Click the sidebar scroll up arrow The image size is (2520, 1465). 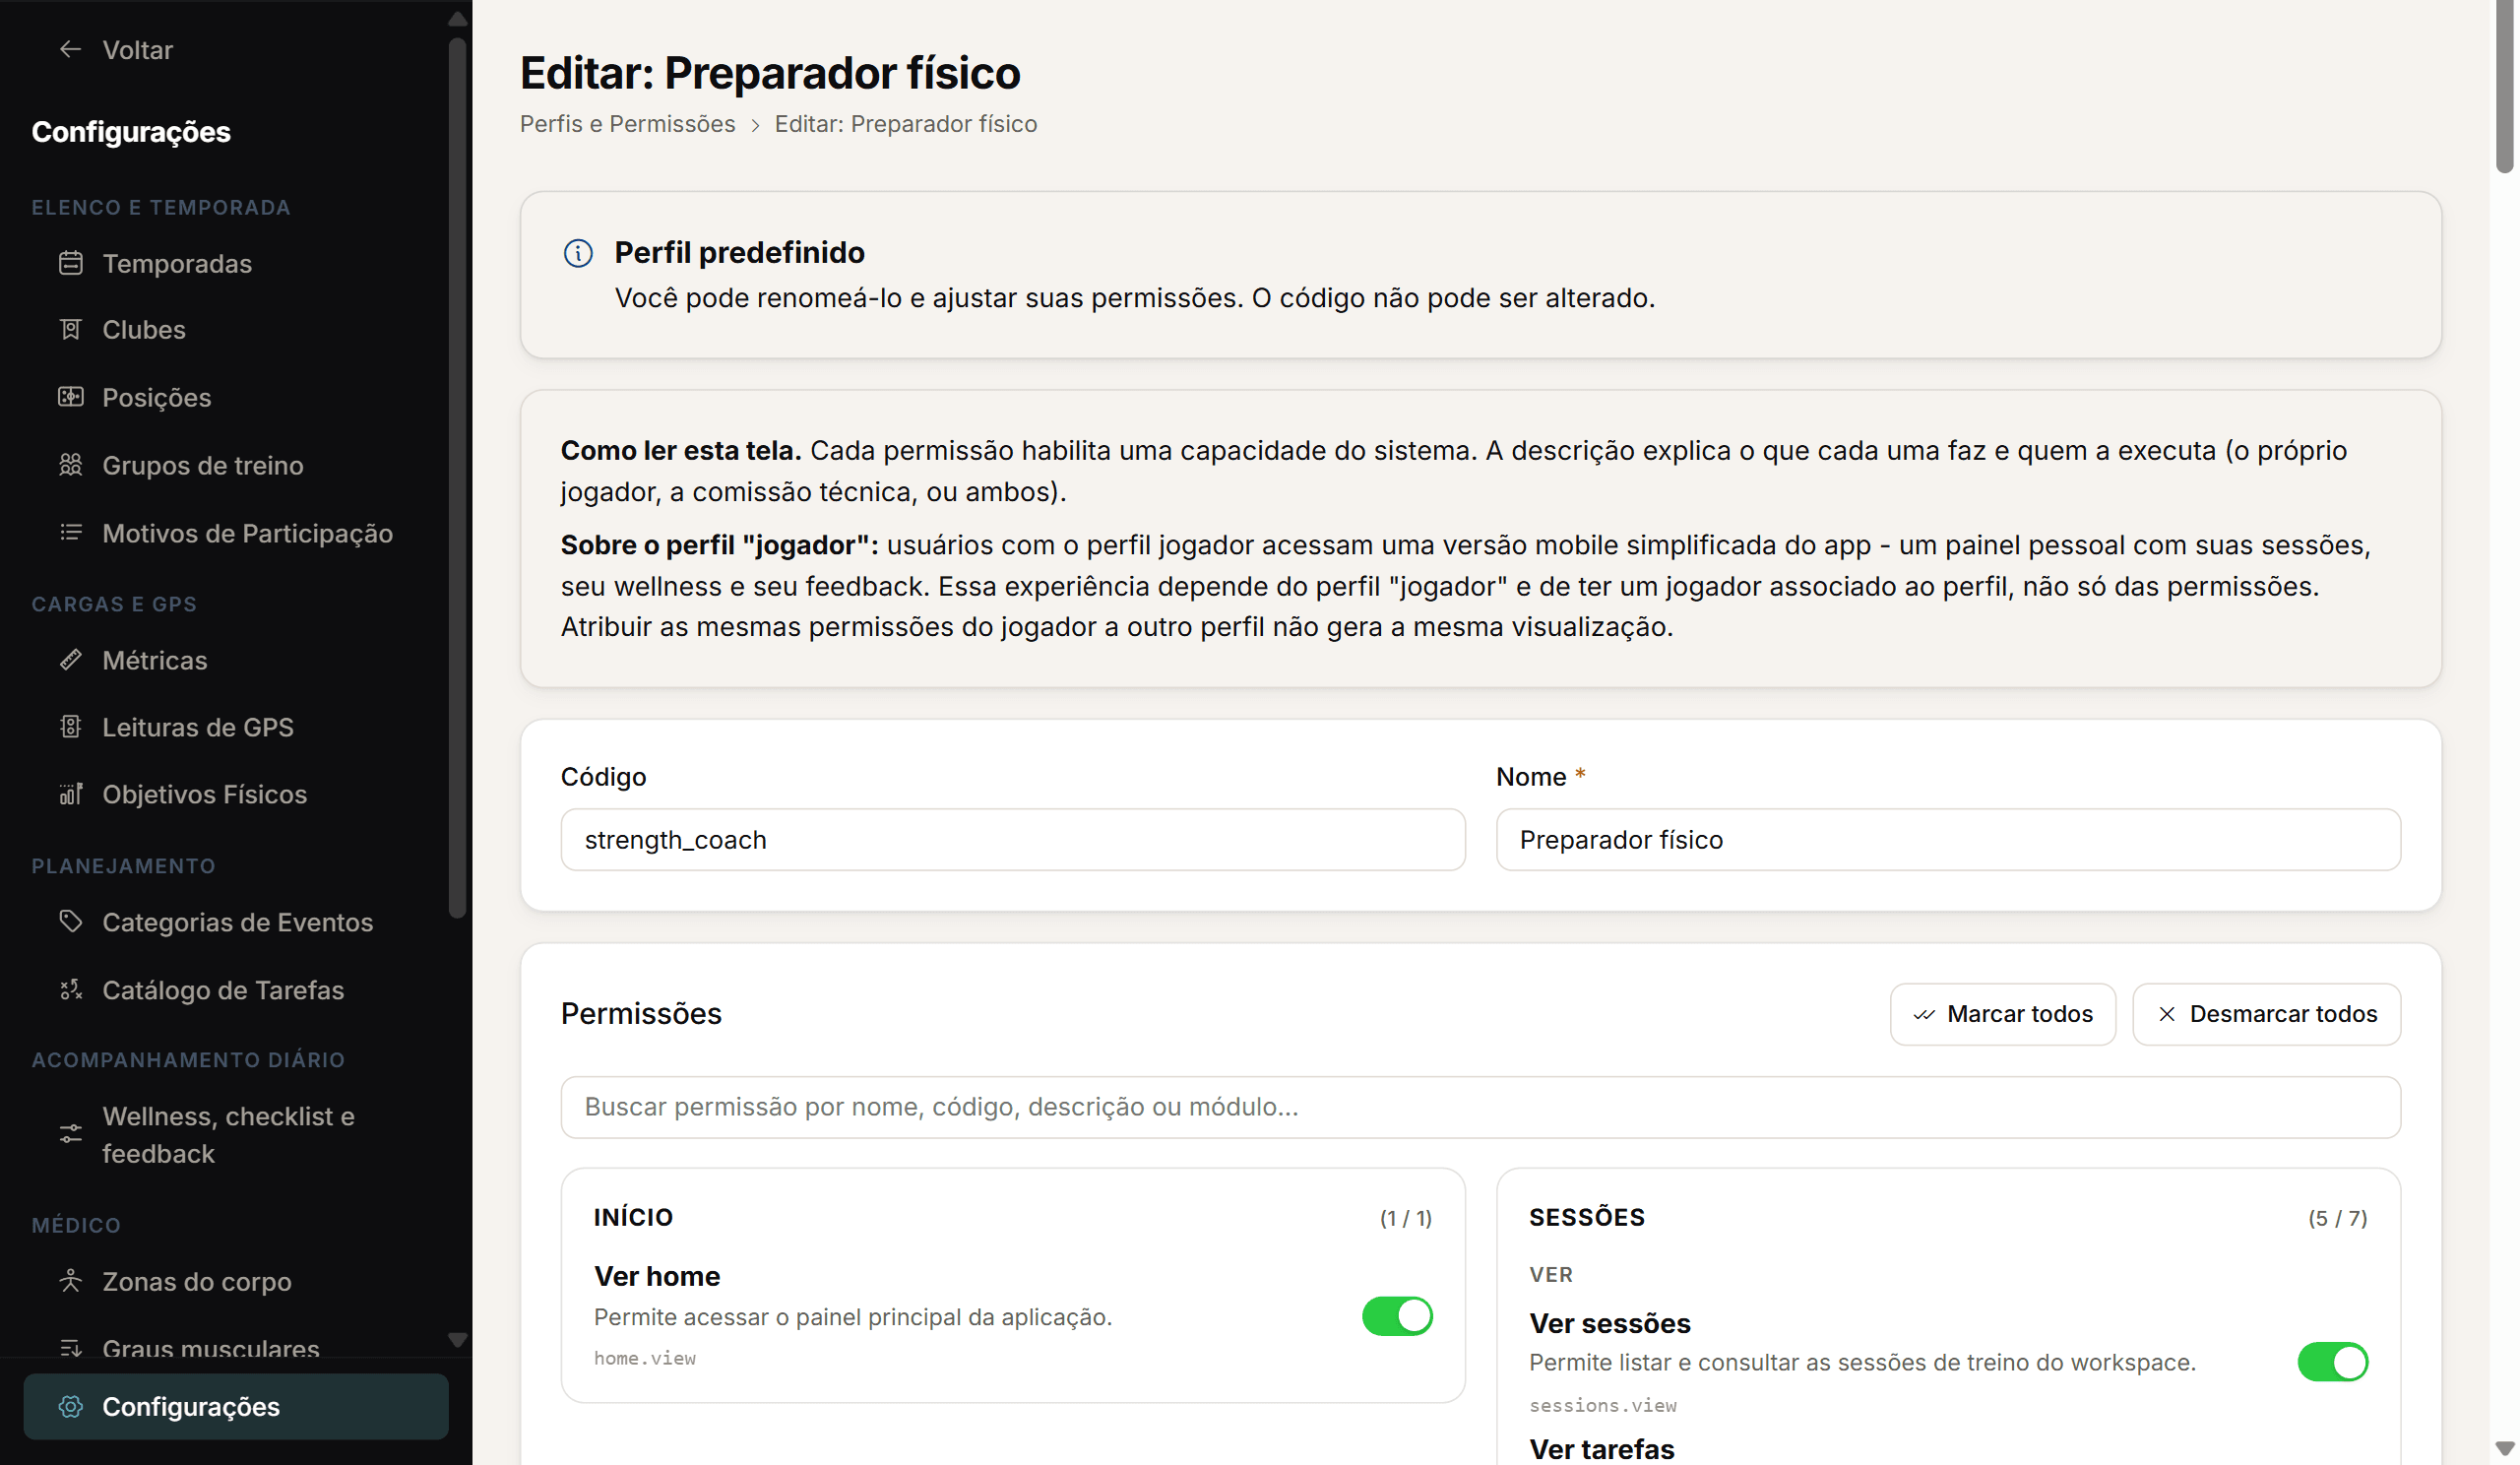pyautogui.click(x=457, y=18)
